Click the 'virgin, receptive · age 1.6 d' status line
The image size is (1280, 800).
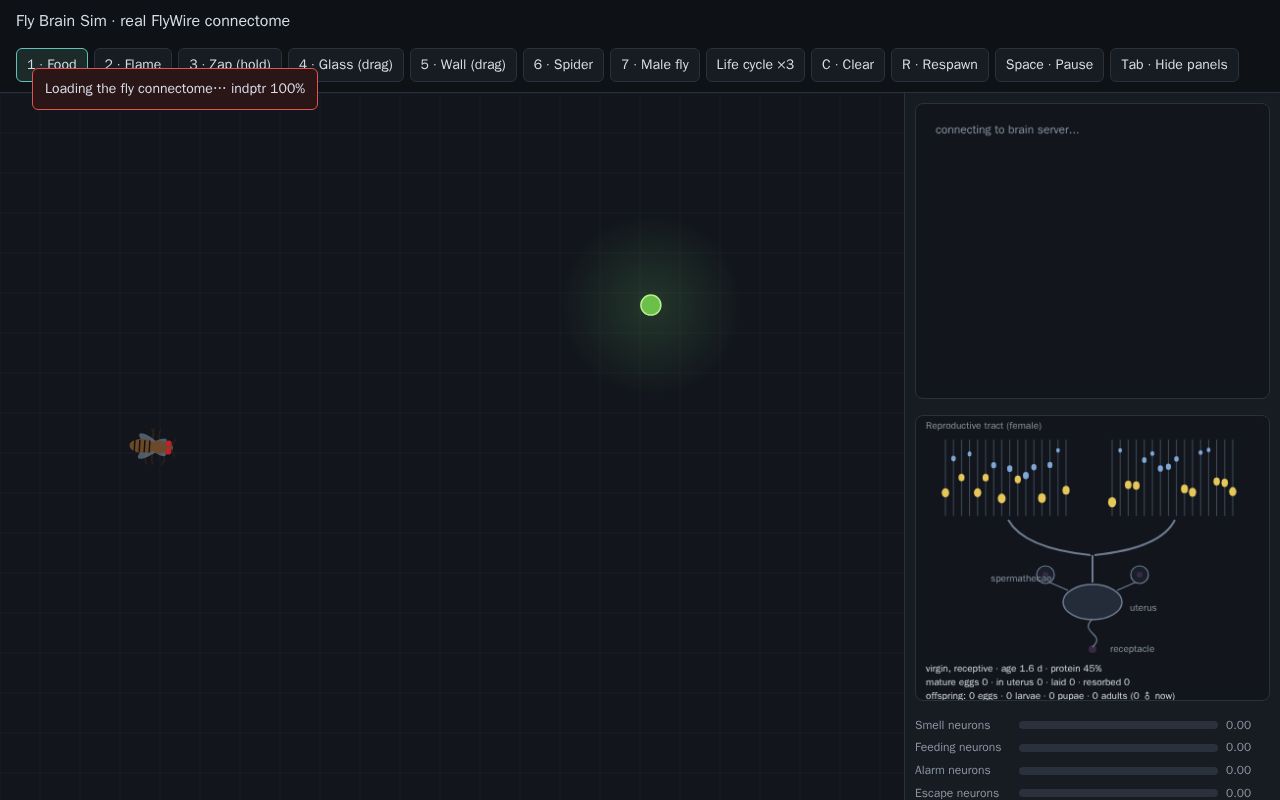[1014, 669]
